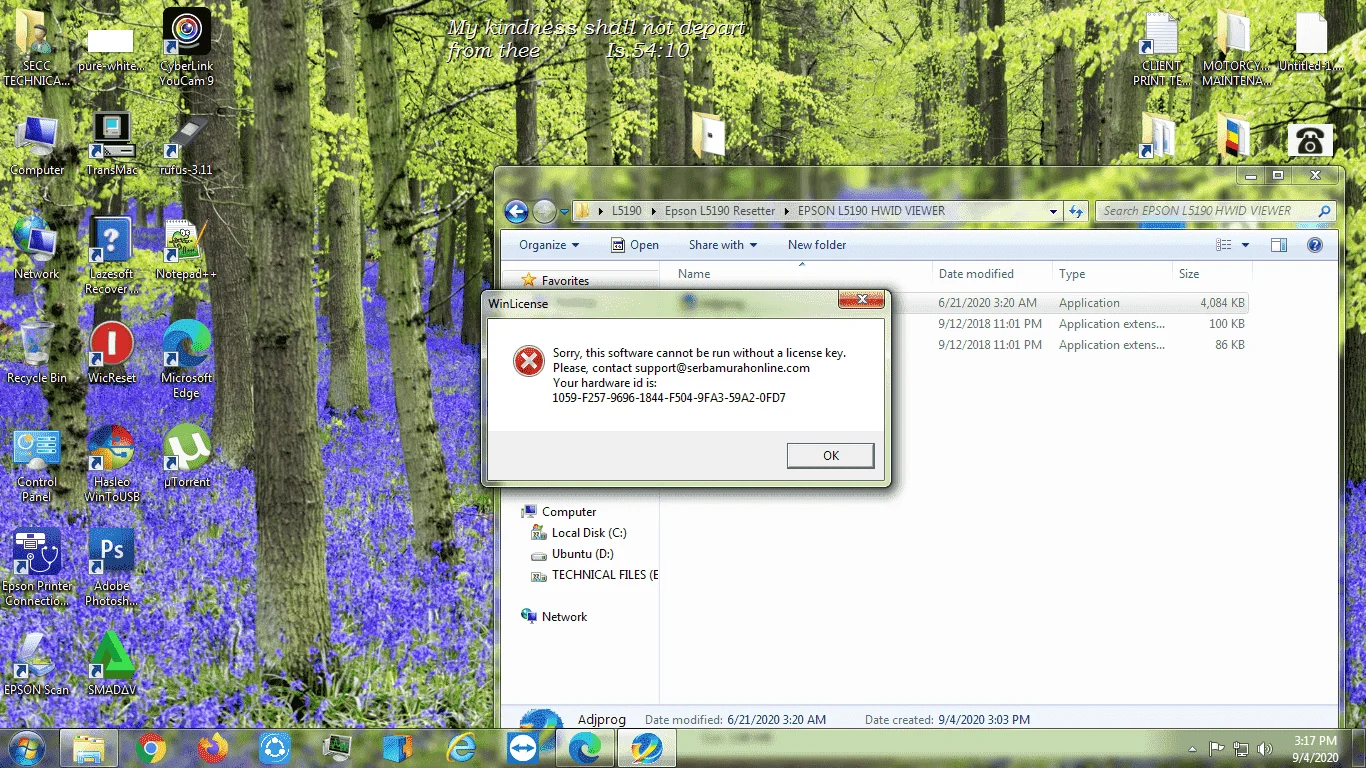Image resolution: width=1366 pixels, height=768 pixels.
Task: Click the 4,084 KB file size cell
Action: pos(1222,303)
